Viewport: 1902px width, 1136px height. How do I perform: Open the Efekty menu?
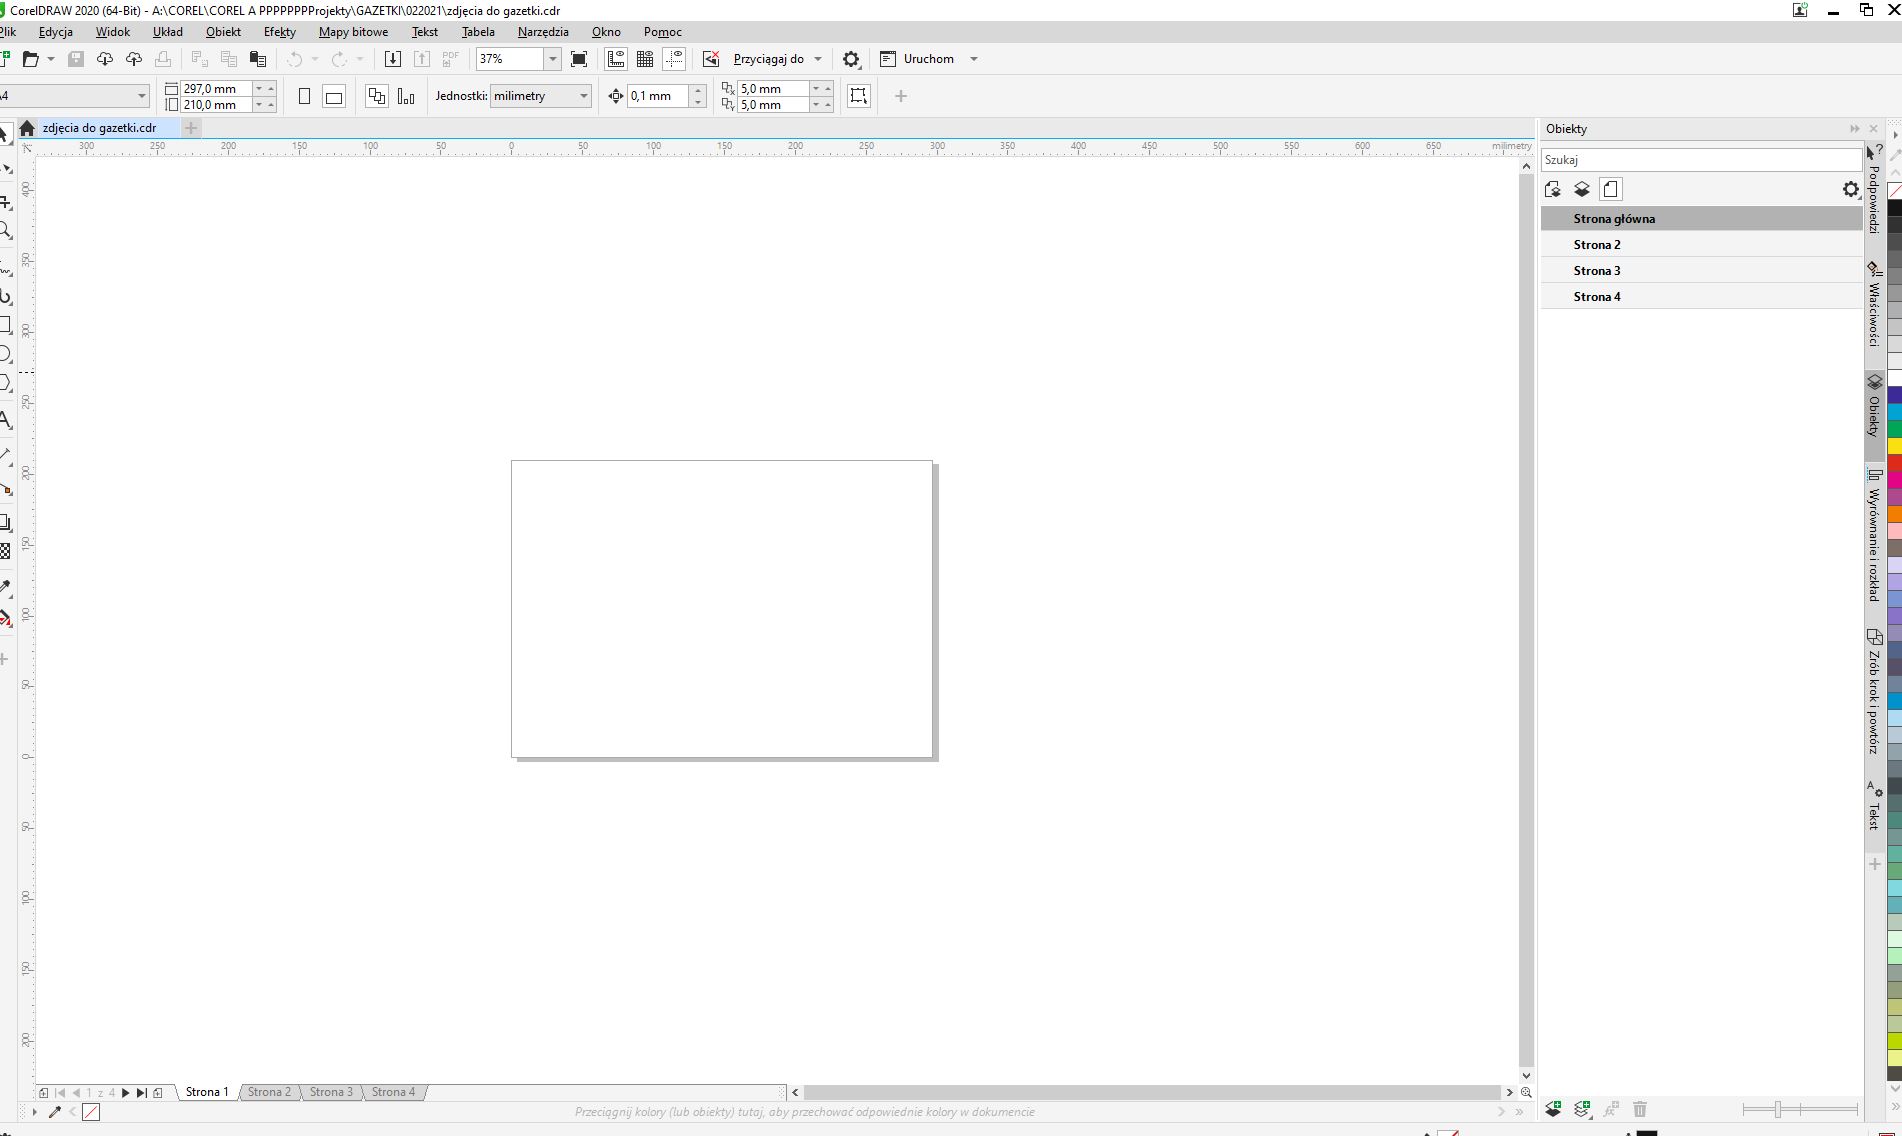point(279,32)
